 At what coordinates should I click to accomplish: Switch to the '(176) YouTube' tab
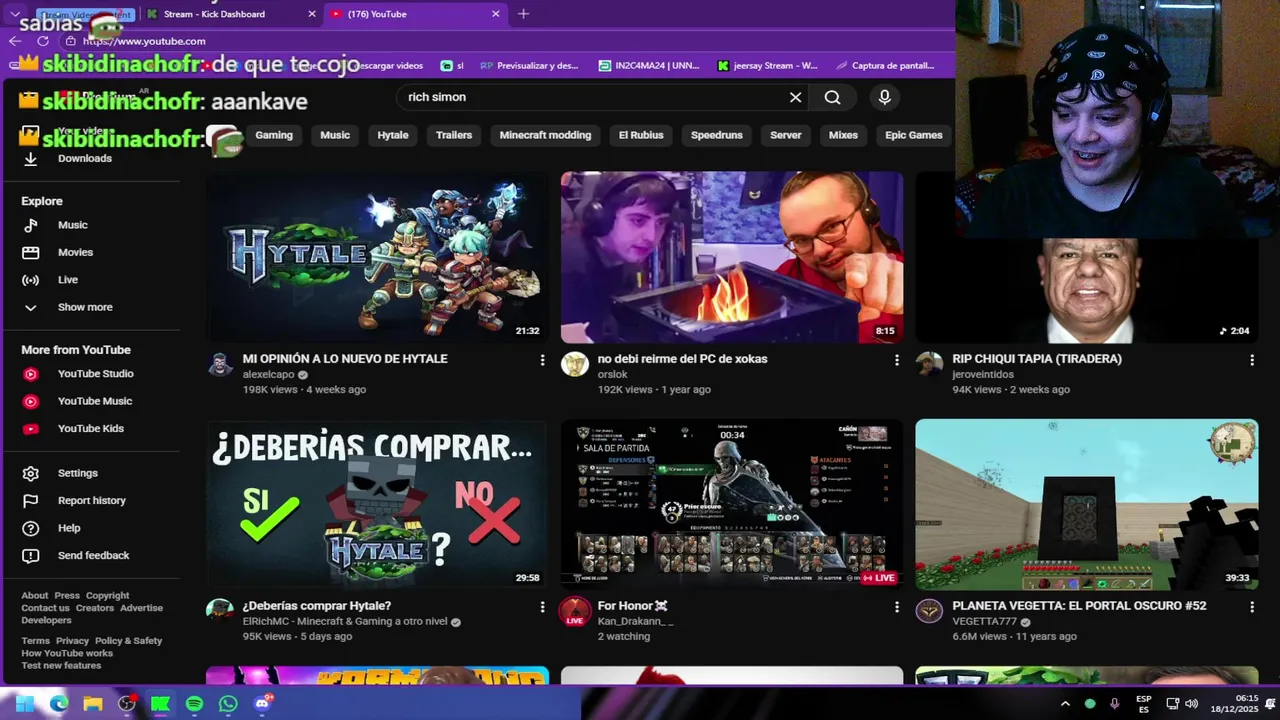point(415,14)
